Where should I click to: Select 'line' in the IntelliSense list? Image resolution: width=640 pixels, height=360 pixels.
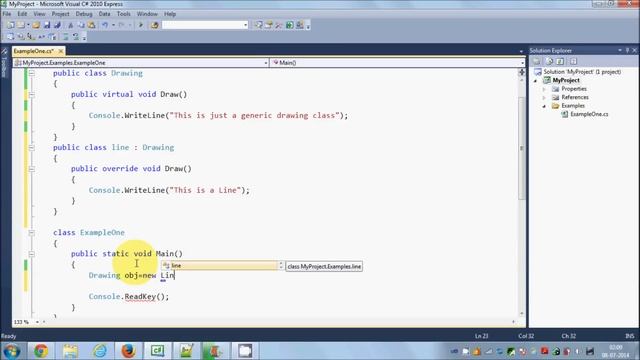pyautogui.click(x=220, y=266)
